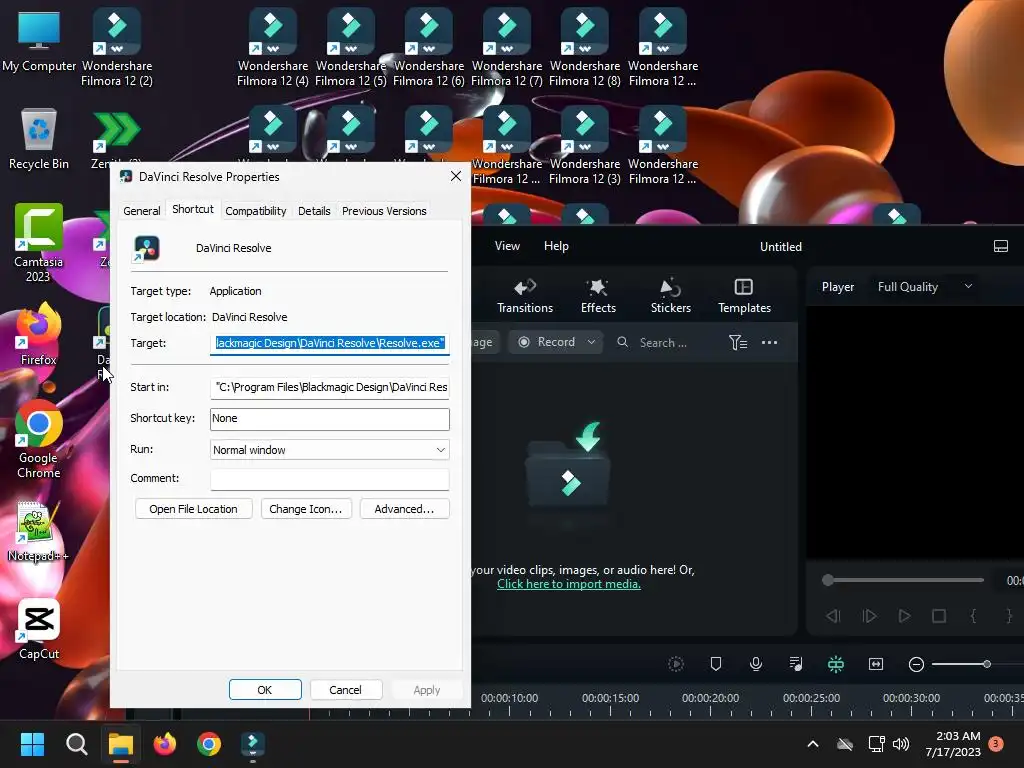
Task: Click the Change Icon... button
Action: pyautogui.click(x=306, y=509)
